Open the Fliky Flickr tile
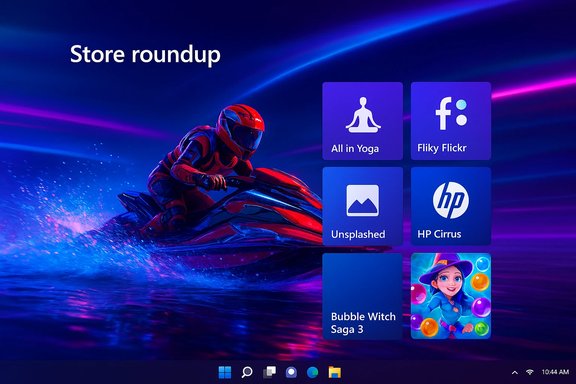This screenshot has width=576, height=384. pyautogui.click(x=451, y=121)
